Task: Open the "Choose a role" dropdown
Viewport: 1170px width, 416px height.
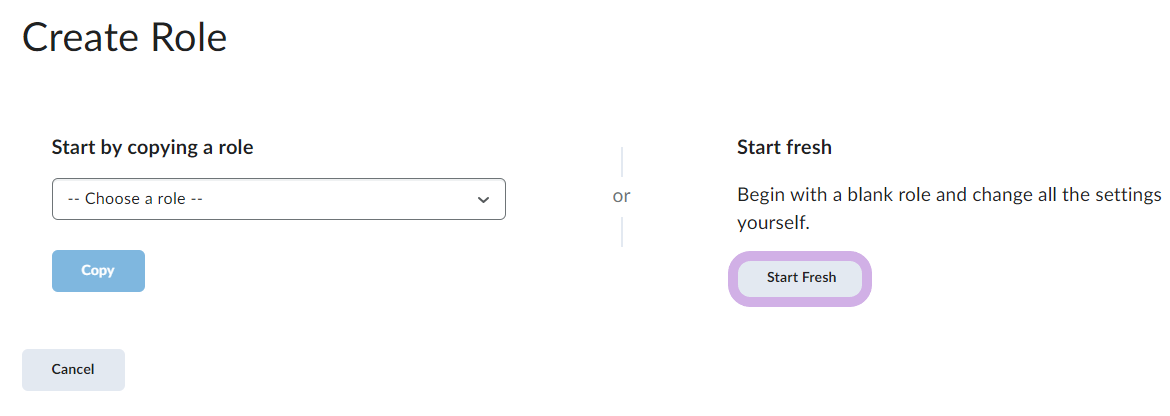Action: tap(278, 199)
